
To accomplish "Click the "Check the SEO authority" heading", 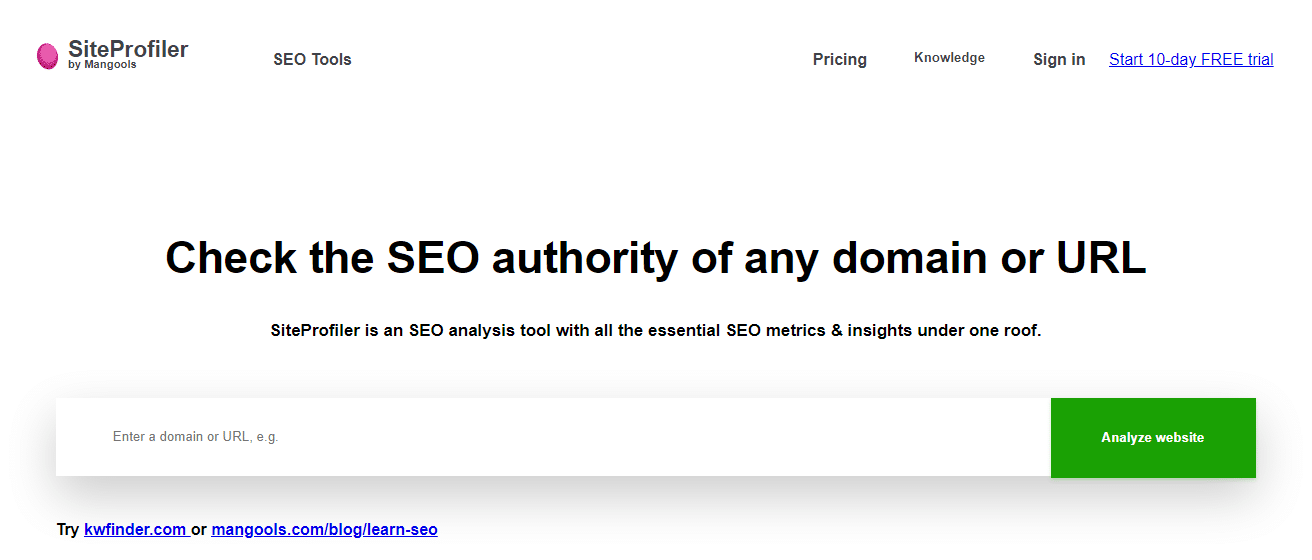I will click(x=656, y=258).
